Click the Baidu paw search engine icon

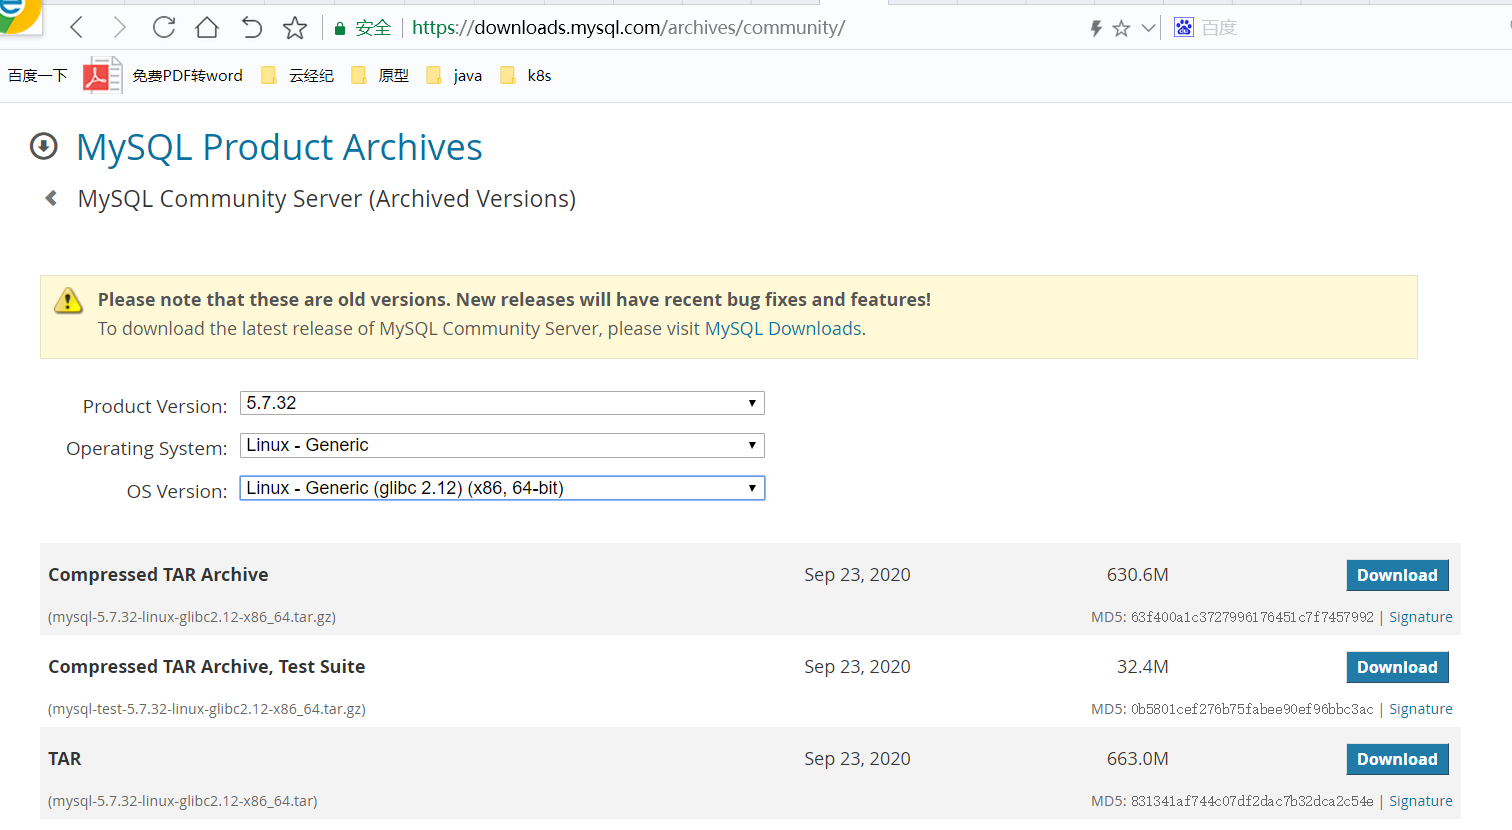[x=1184, y=27]
